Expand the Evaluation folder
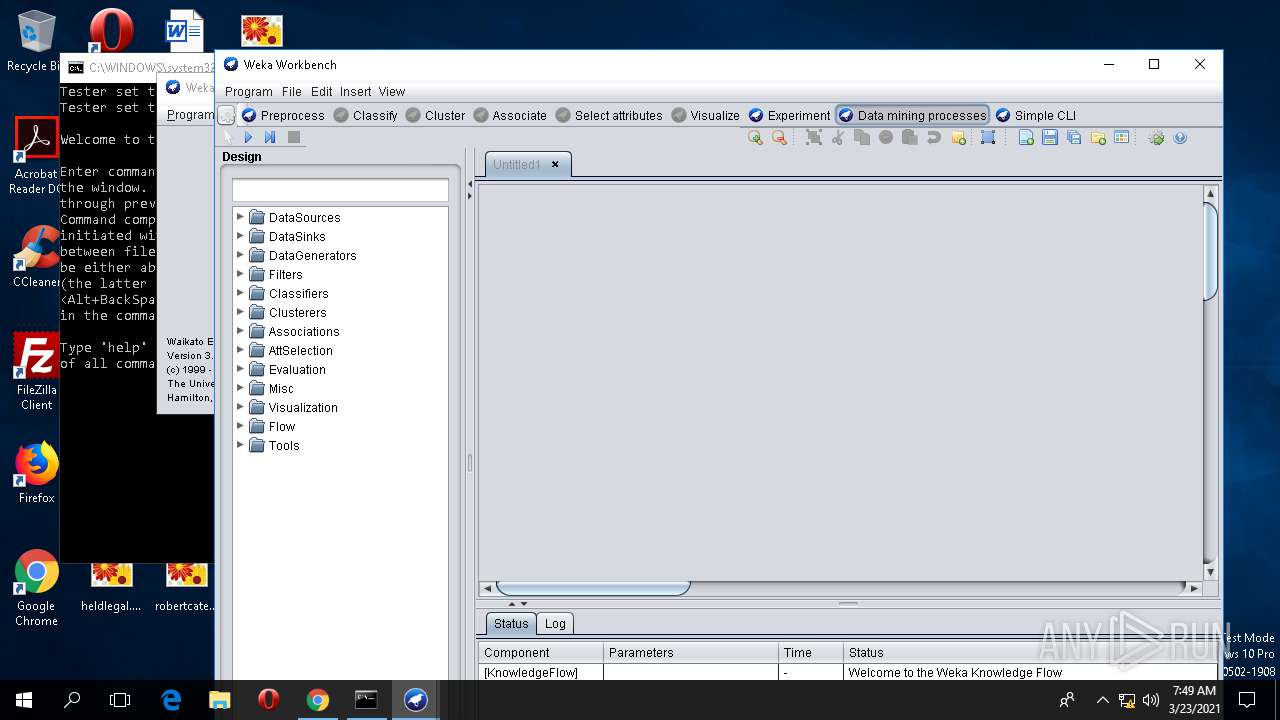The image size is (1280, 720). click(x=240, y=369)
